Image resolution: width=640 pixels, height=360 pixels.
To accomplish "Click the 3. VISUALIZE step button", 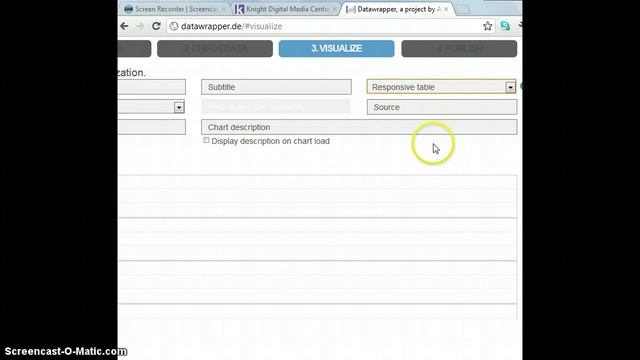I will (337, 49).
